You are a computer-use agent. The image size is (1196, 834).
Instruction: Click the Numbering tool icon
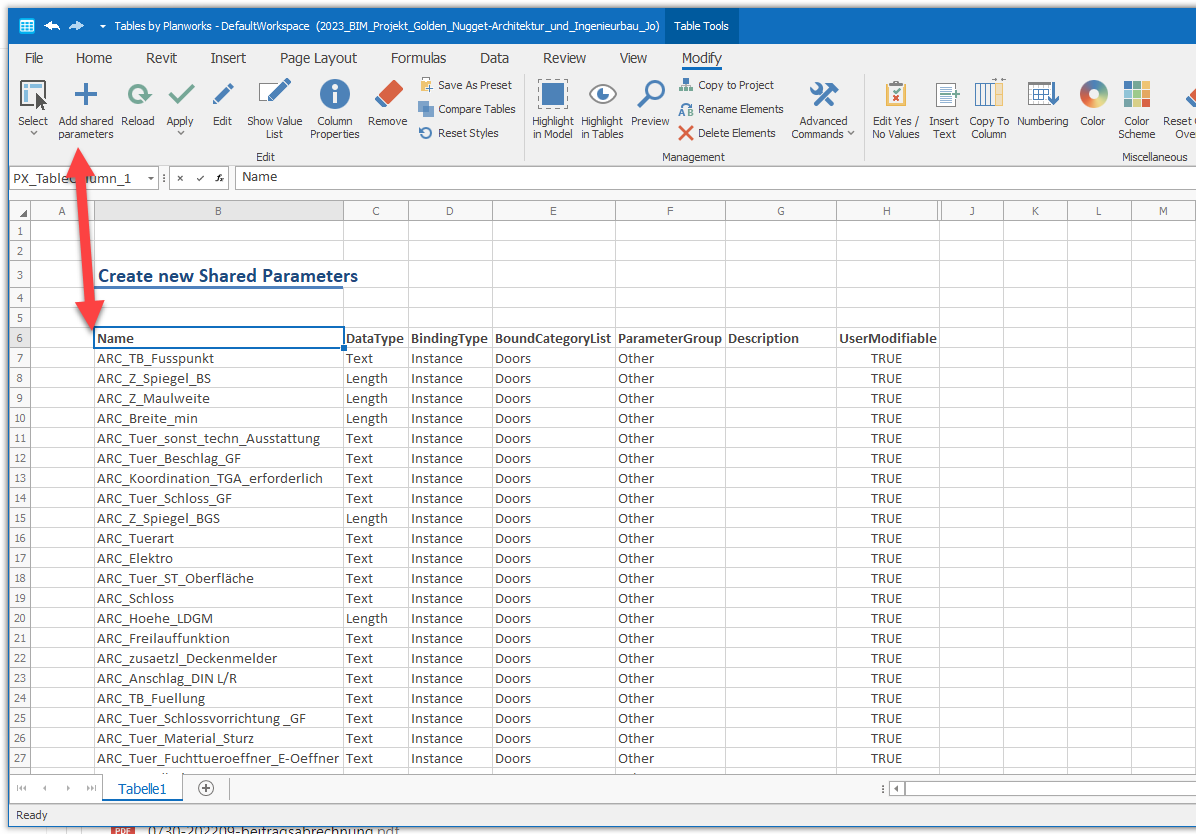[1043, 96]
